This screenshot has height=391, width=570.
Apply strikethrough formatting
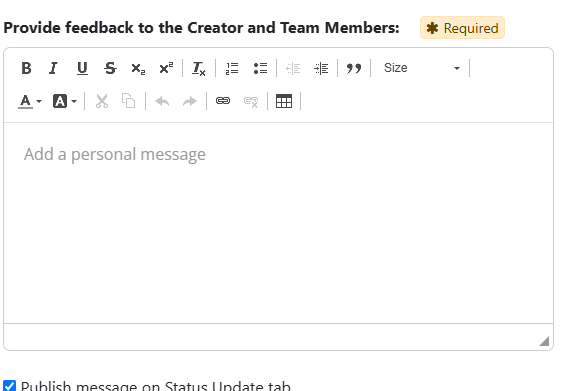coord(110,68)
